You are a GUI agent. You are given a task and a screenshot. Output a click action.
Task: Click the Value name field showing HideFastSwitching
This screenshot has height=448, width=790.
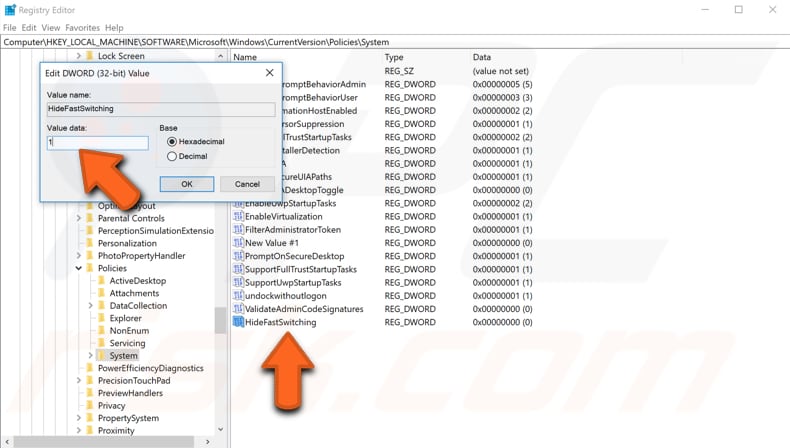click(x=161, y=109)
